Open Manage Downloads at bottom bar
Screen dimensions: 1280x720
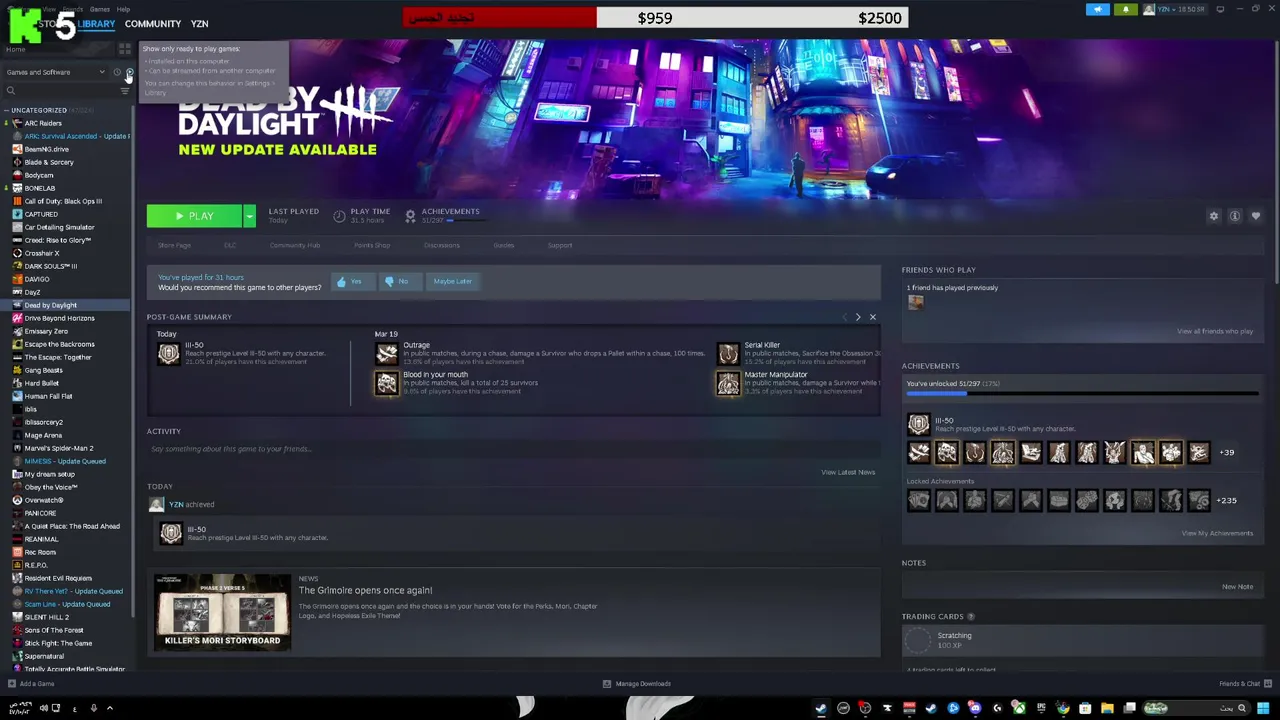[x=637, y=684]
